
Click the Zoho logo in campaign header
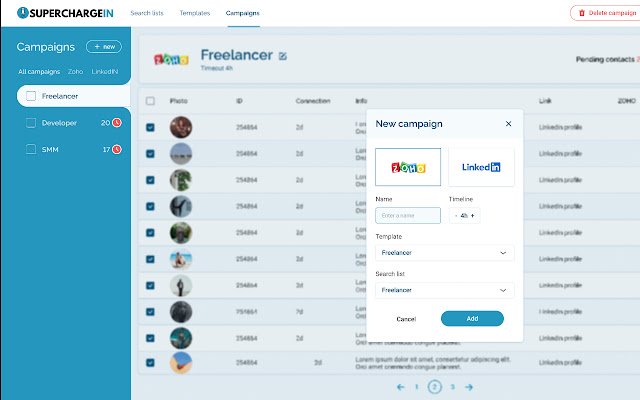coord(171,60)
